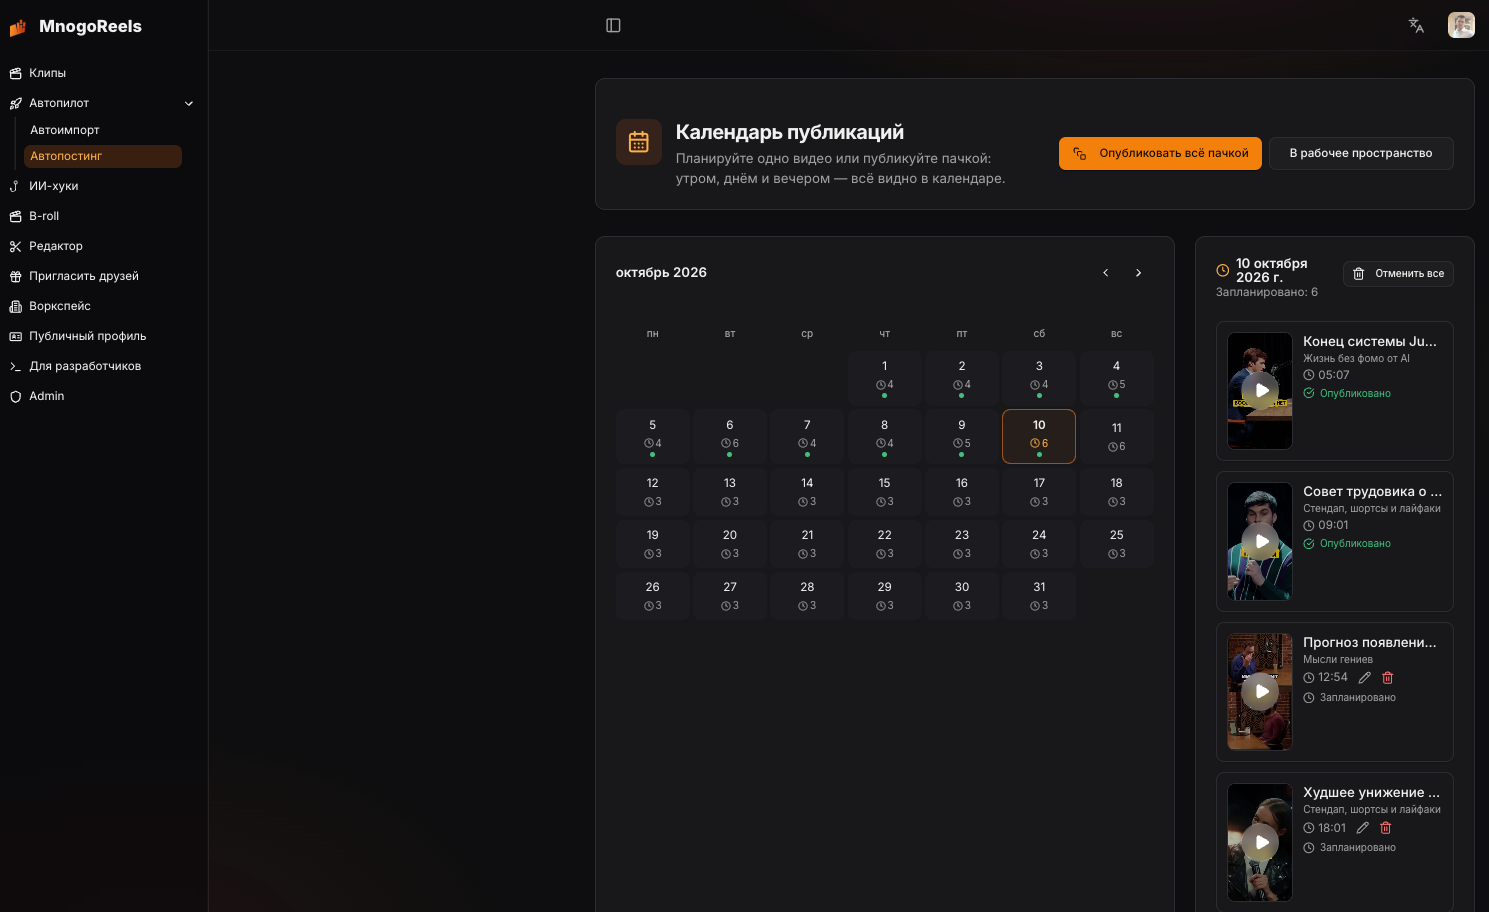Open the user avatar profile menu

pyautogui.click(x=1461, y=25)
